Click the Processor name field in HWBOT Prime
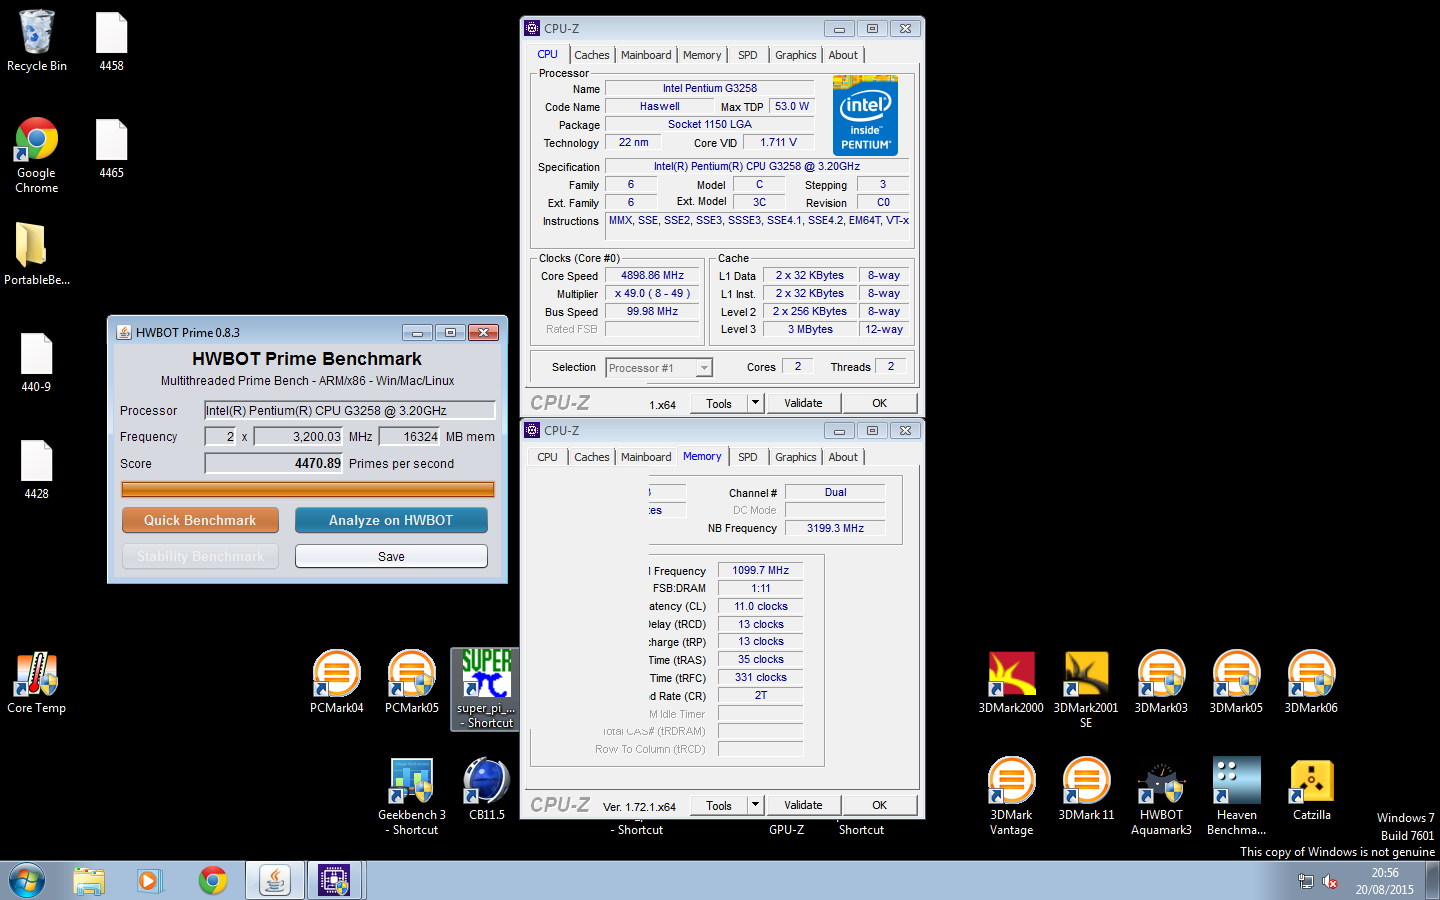1440x900 pixels. (x=350, y=410)
